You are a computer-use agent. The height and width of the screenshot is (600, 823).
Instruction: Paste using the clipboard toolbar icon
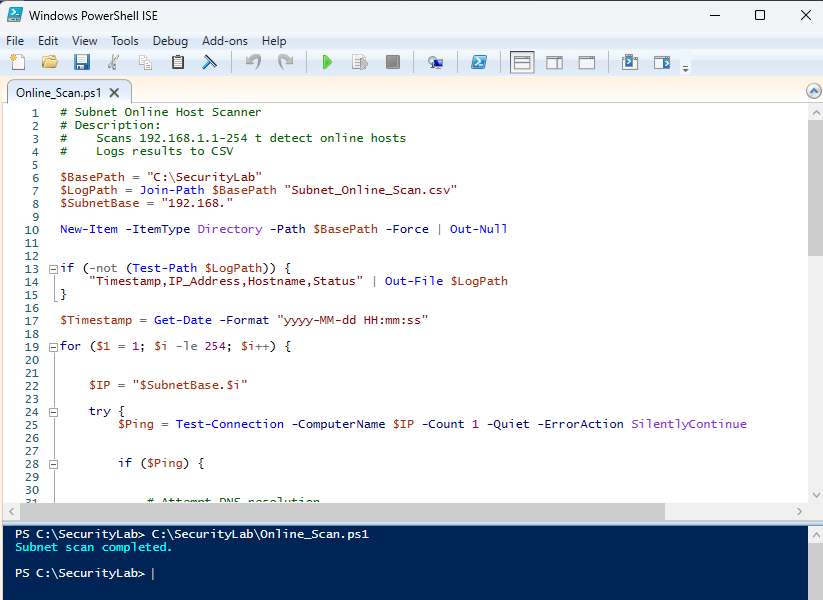(178, 63)
